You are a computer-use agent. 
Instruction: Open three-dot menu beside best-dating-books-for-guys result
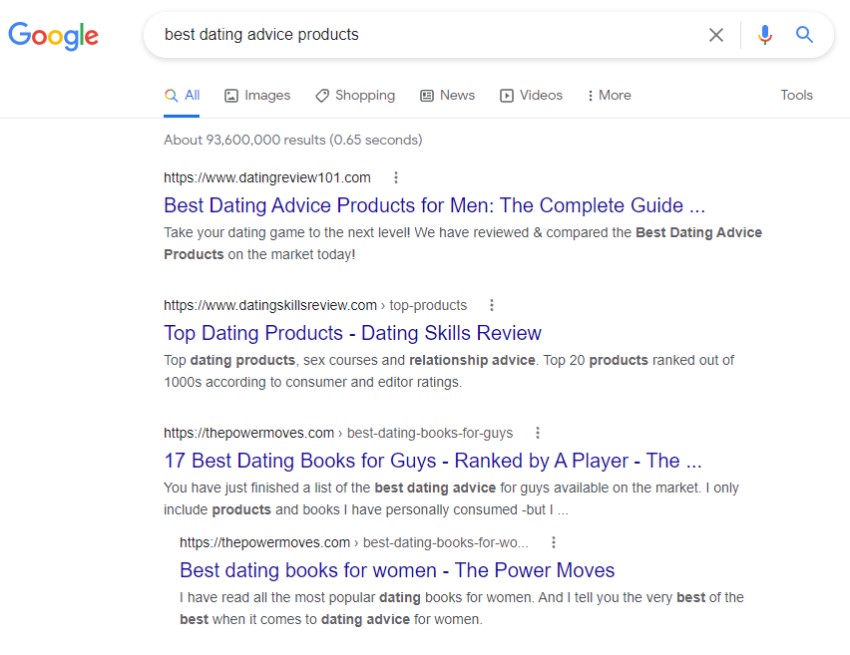click(538, 433)
